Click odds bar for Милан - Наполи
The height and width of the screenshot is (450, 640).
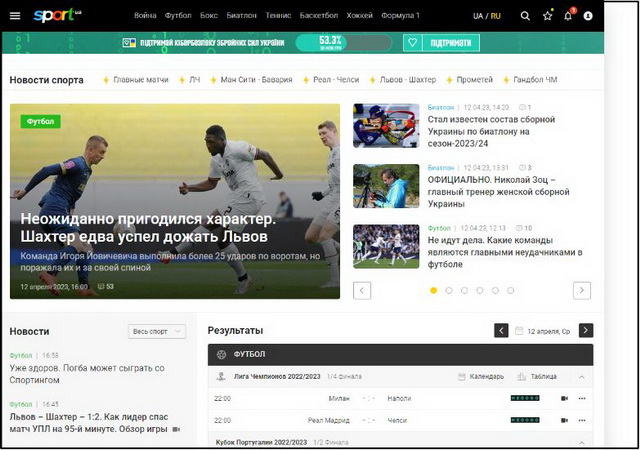click(525, 398)
